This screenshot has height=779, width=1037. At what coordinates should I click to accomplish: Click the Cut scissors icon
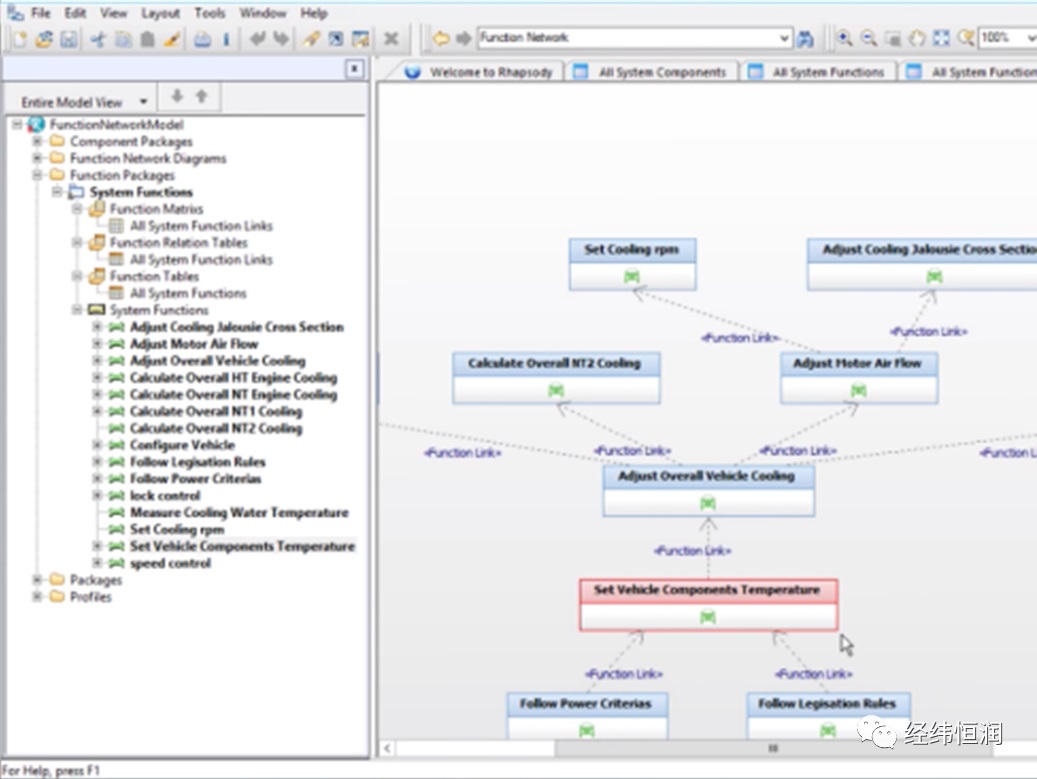click(x=98, y=39)
